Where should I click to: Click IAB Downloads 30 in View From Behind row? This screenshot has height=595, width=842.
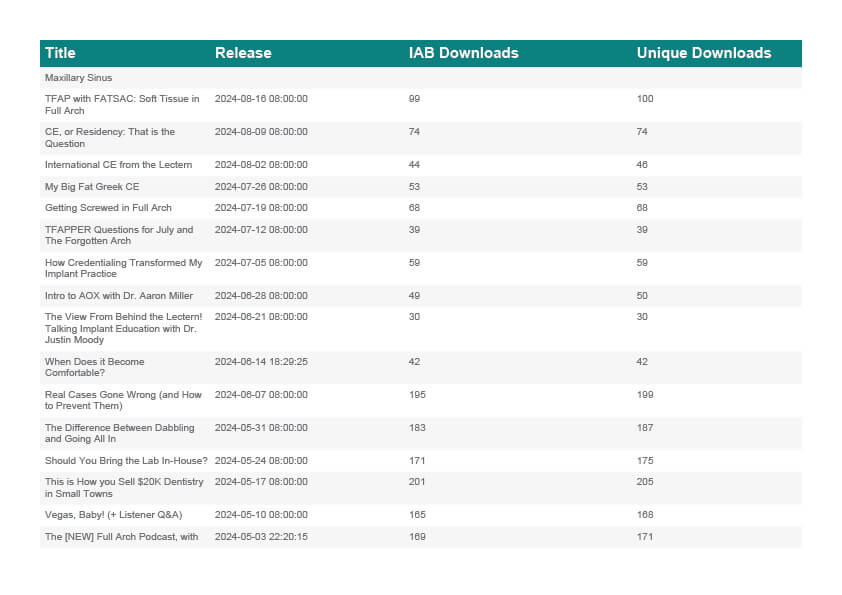click(414, 317)
